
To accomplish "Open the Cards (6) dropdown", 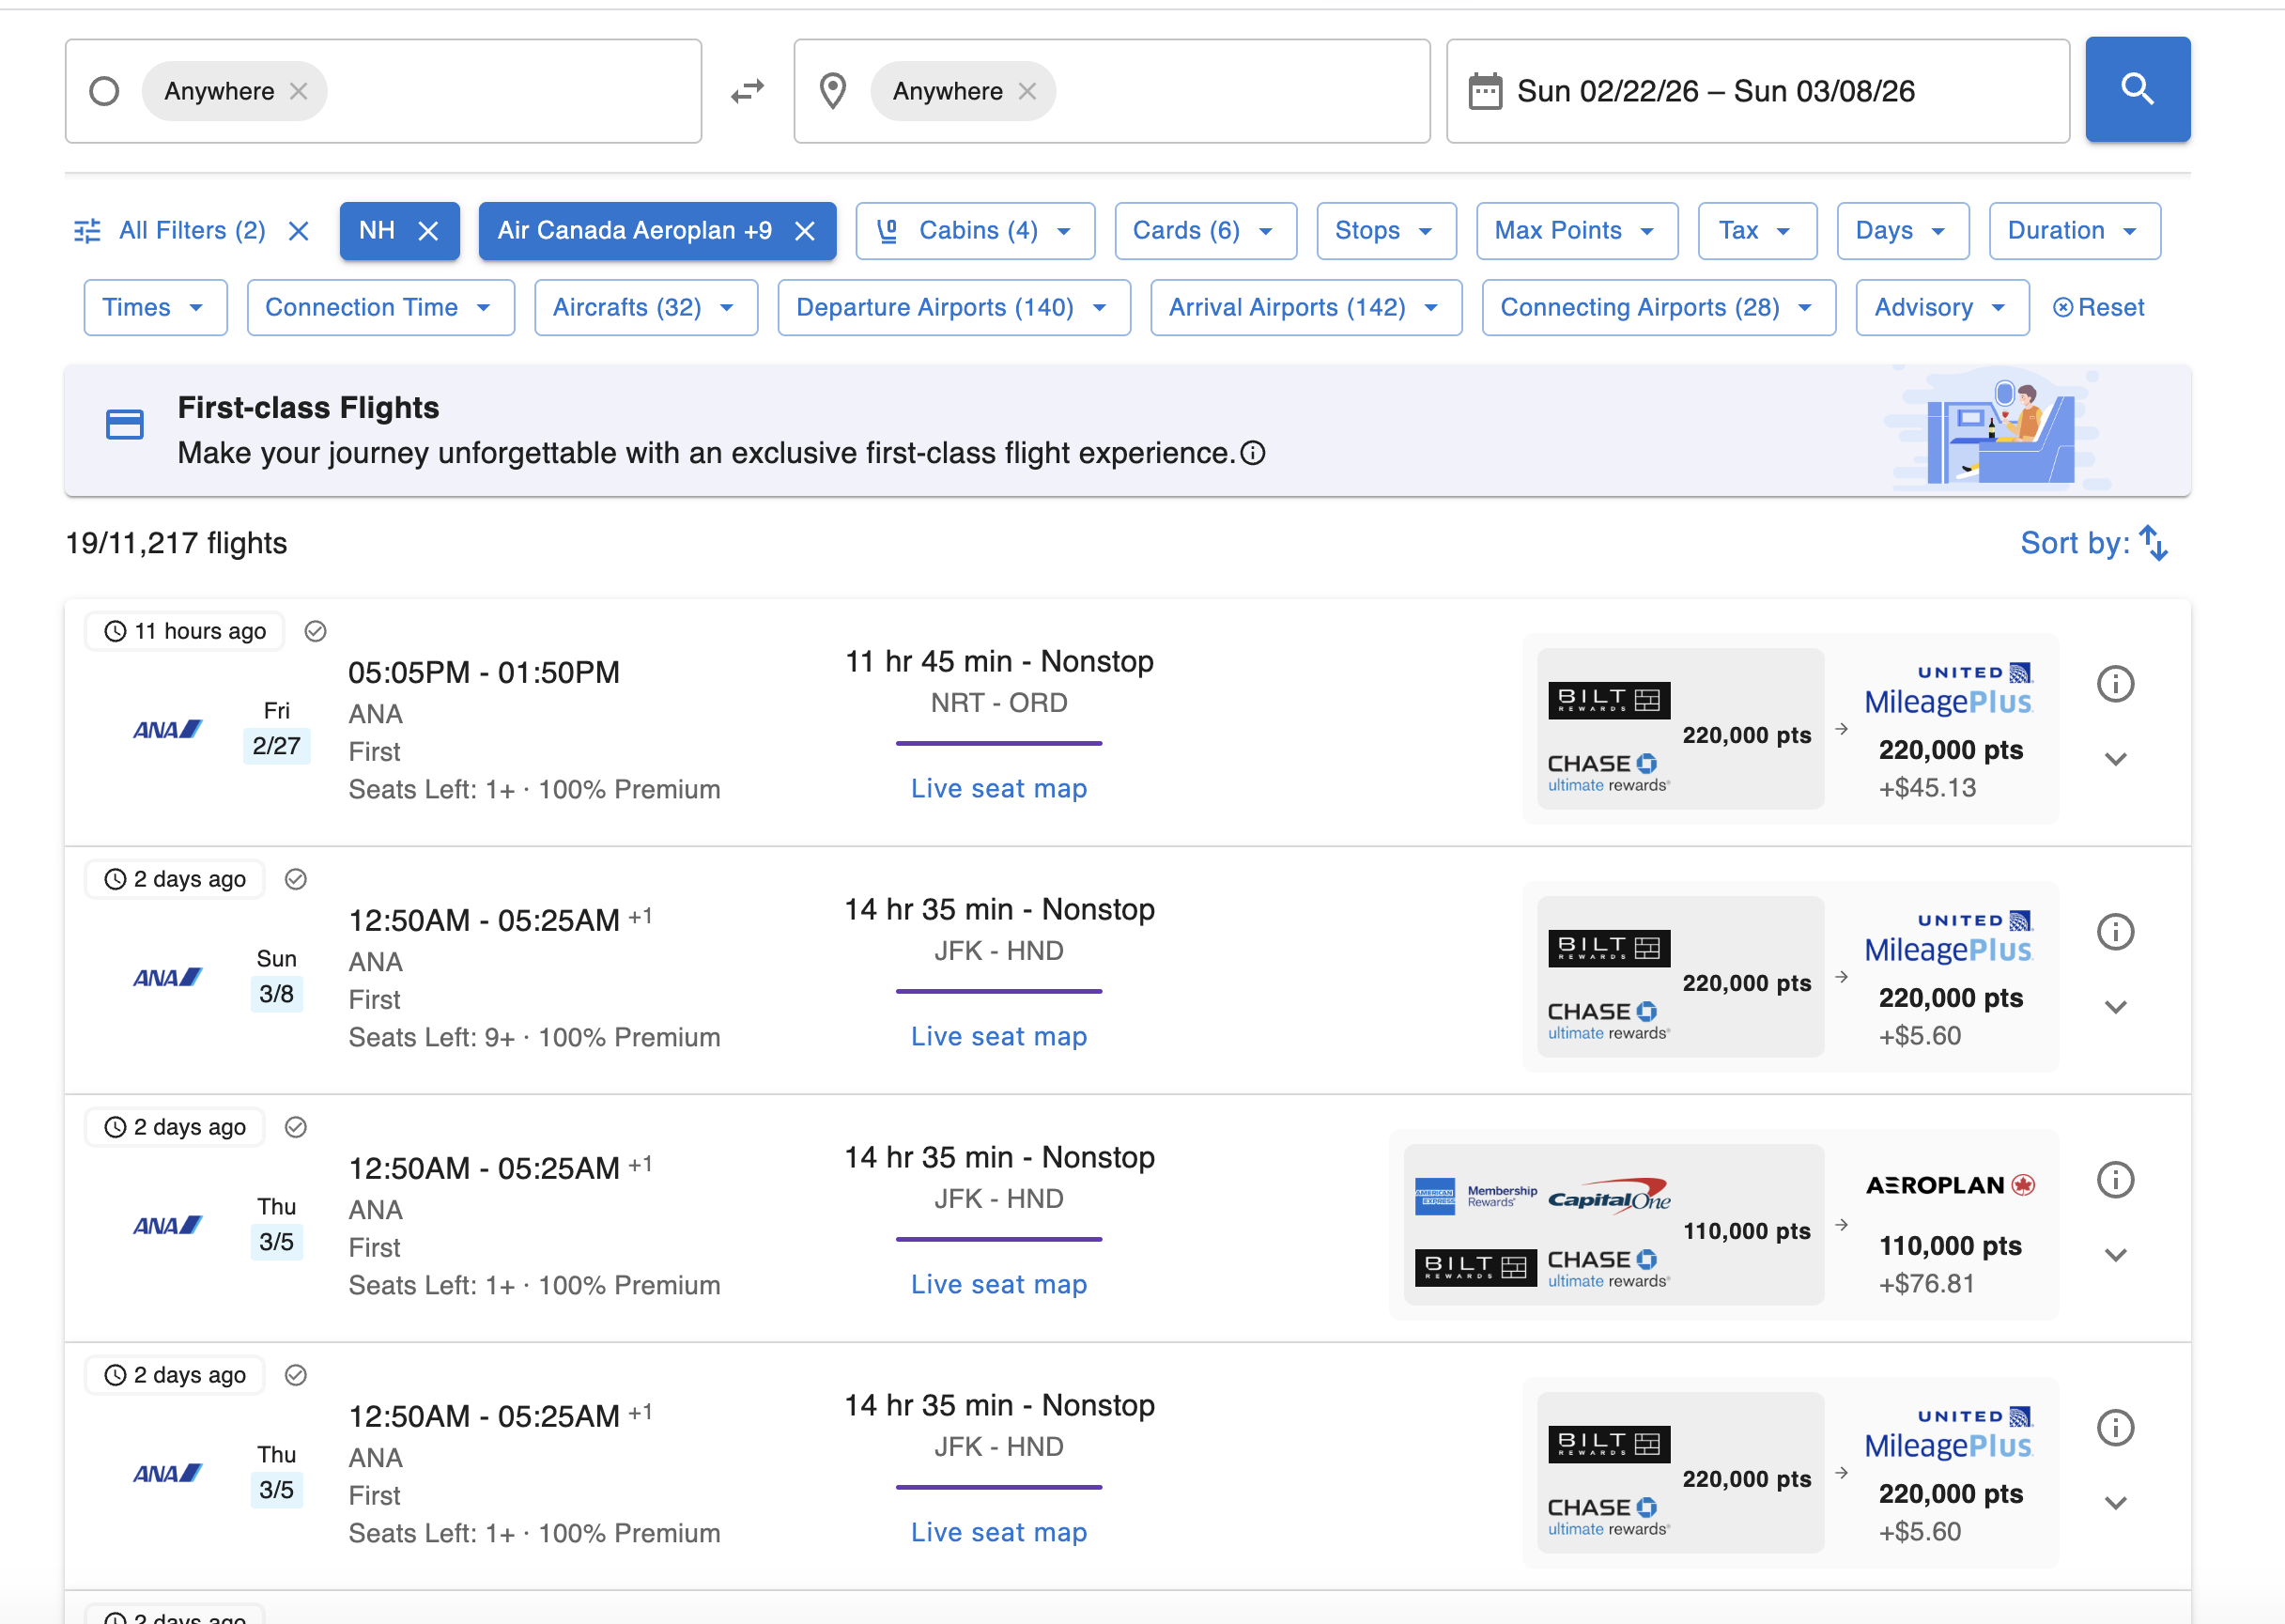I will pos(1205,231).
